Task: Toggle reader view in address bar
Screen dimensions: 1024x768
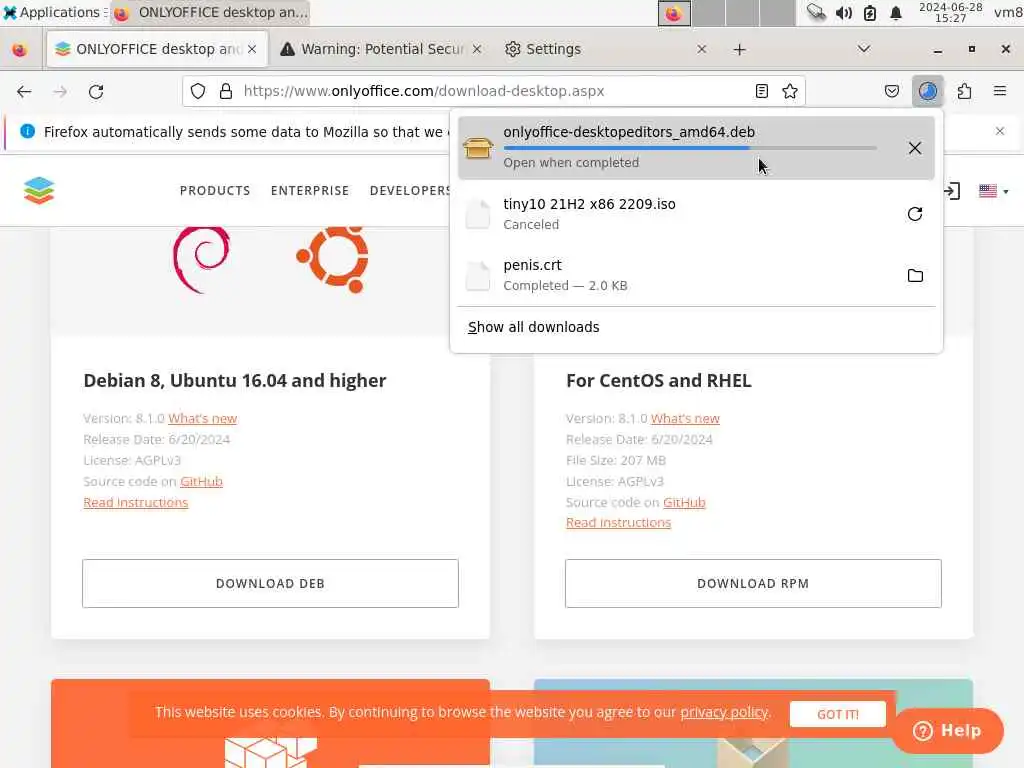Action: click(x=761, y=91)
